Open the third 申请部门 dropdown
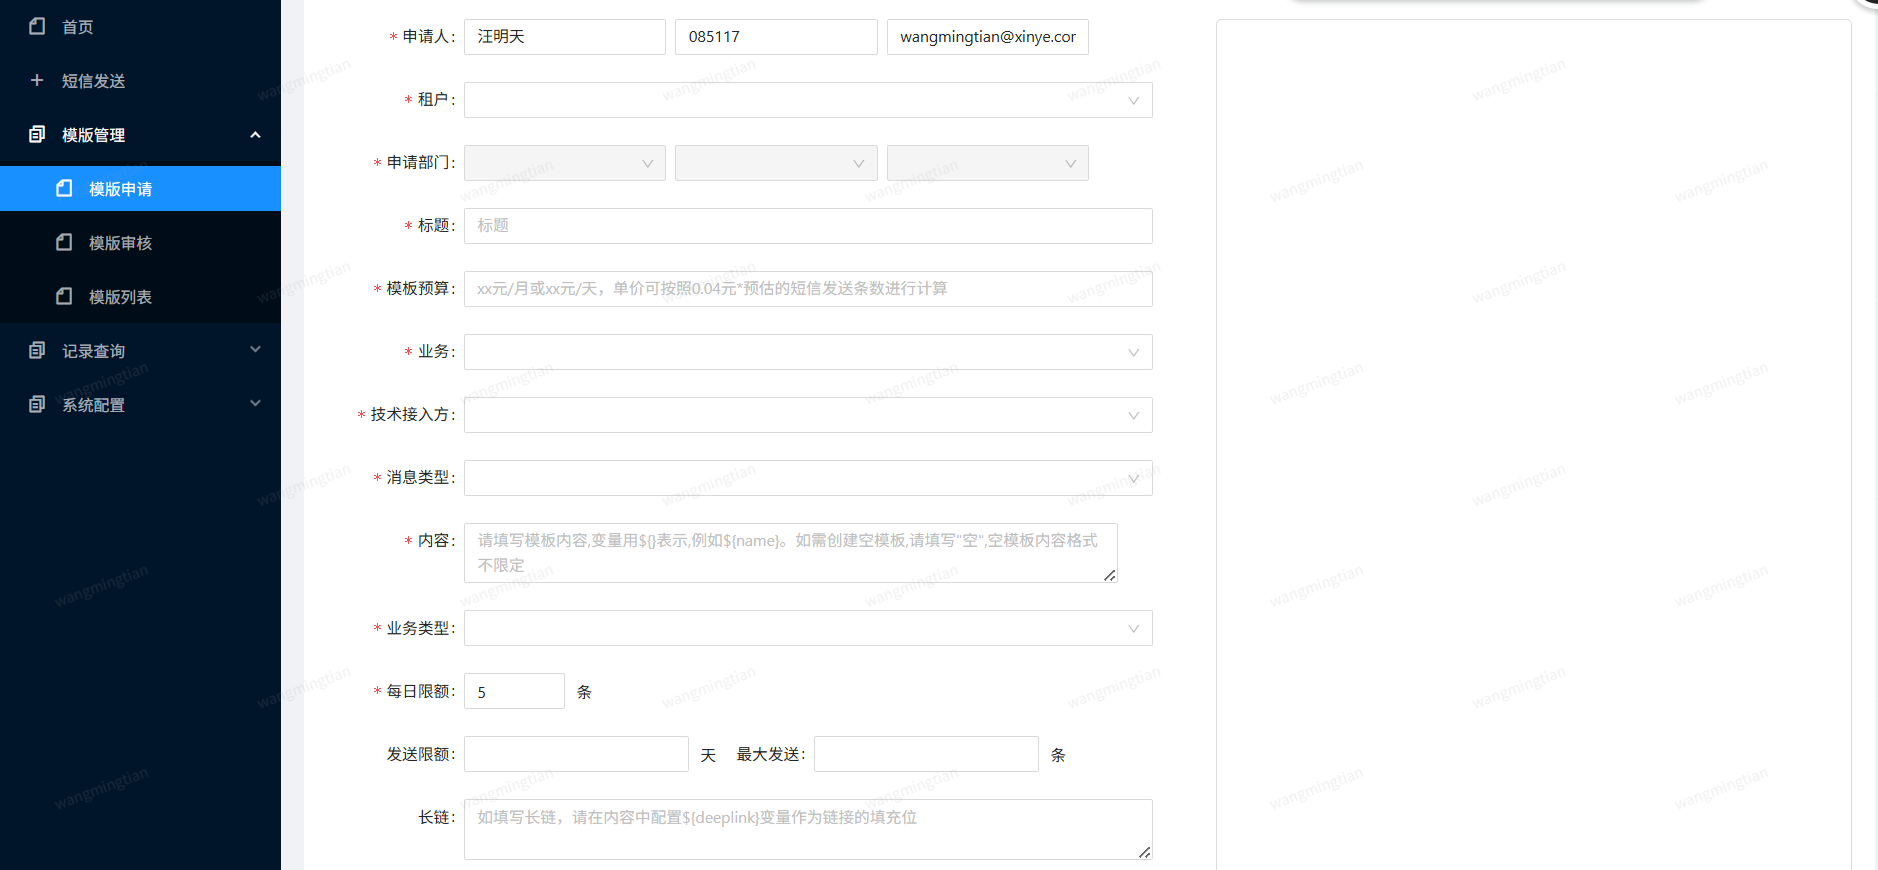This screenshot has width=1878, height=870. pos(988,163)
